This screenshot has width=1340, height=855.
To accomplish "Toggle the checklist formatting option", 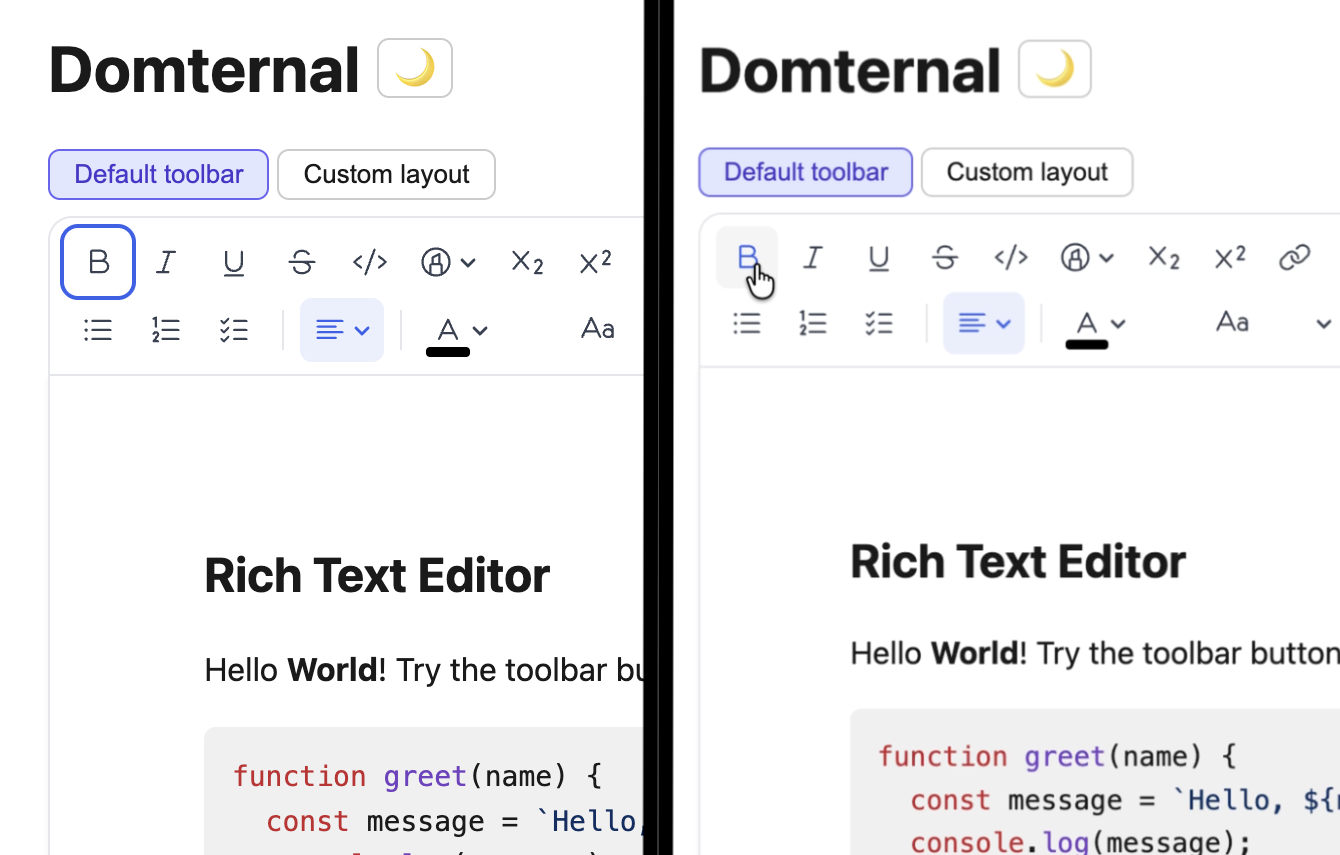I will tap(234, 330).
